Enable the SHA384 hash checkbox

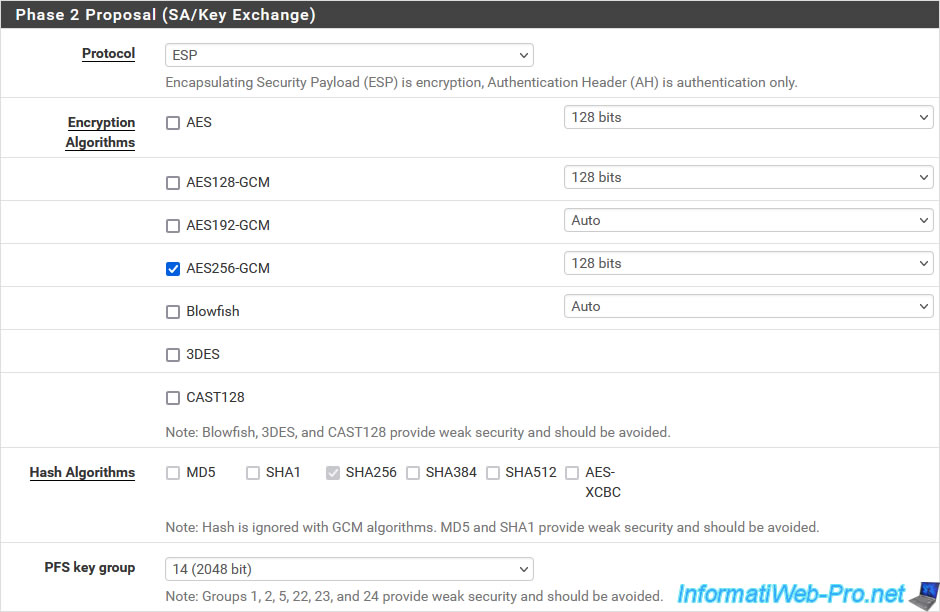pyautogui.click(x=412, y=474)
